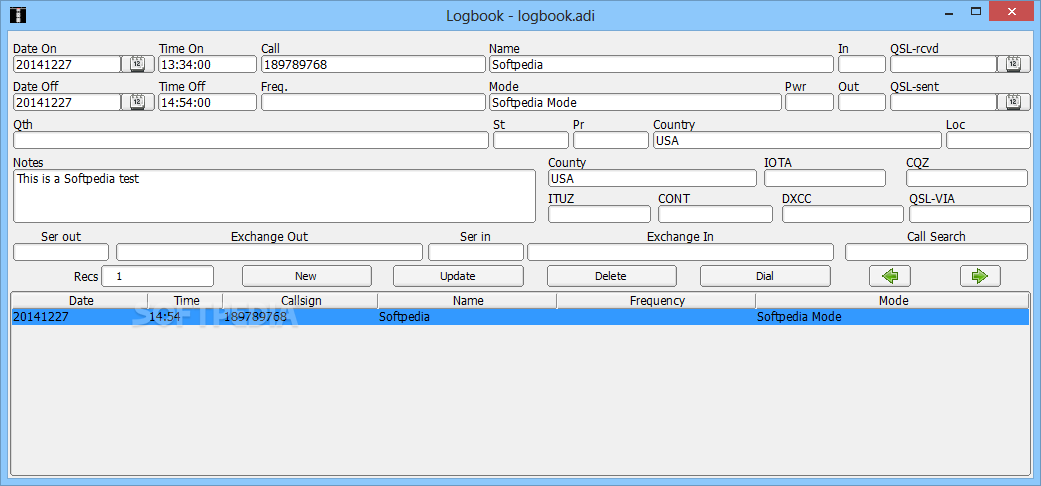
Task: Click the Recs counter field
Action: point(157,276)
